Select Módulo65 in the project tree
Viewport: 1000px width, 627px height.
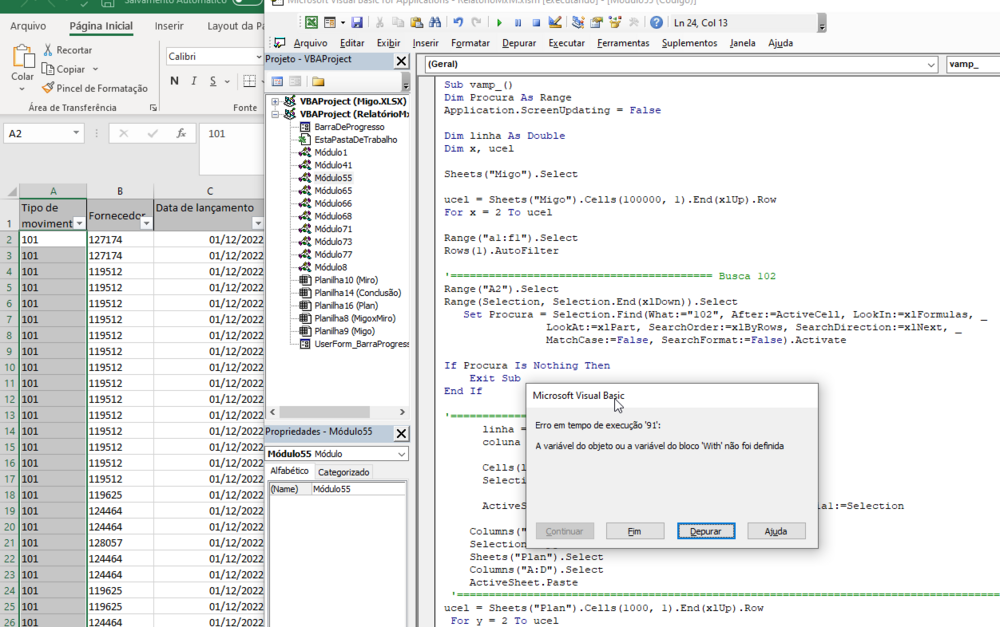pyautogui.click(x=333, y=191)
